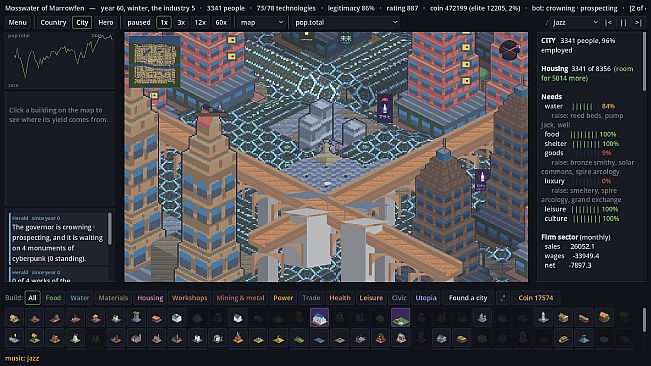
Task: Filter build list by Power
Action: [283, 298]
